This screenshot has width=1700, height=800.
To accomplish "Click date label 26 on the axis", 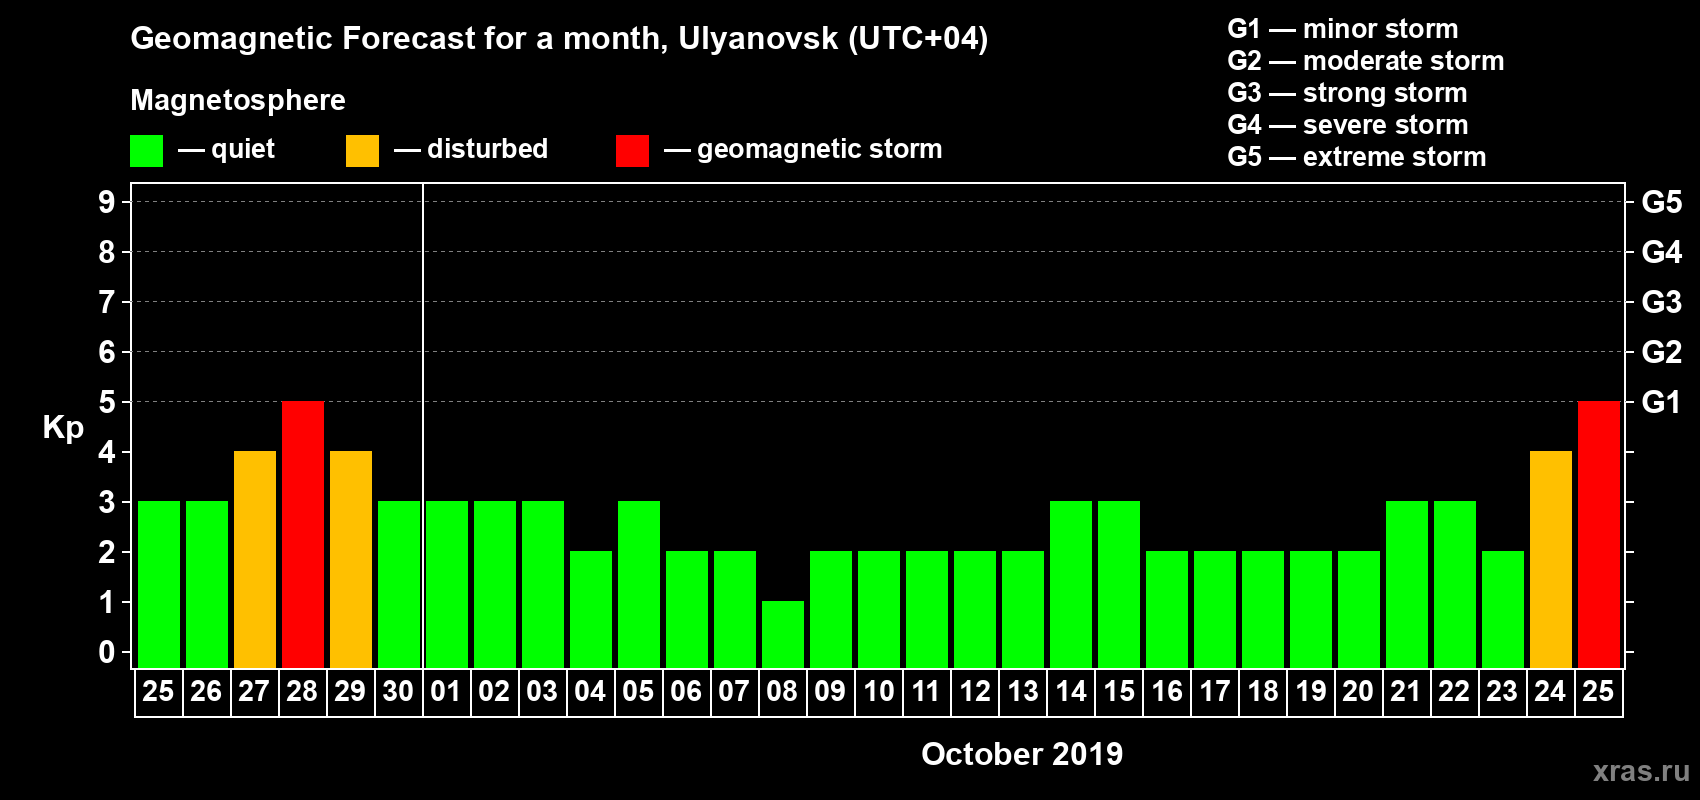I will click(206, 692).
